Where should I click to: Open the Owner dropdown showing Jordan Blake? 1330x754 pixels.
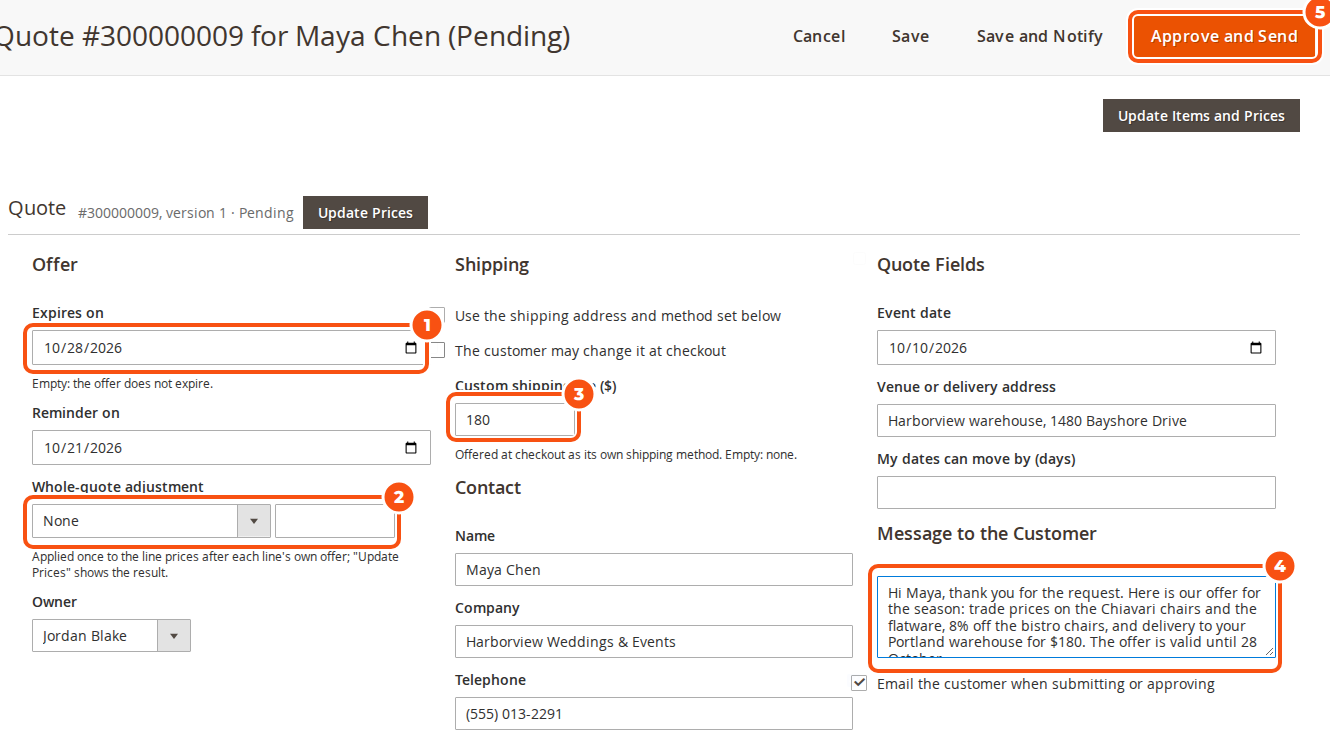[x=111, y=636]
